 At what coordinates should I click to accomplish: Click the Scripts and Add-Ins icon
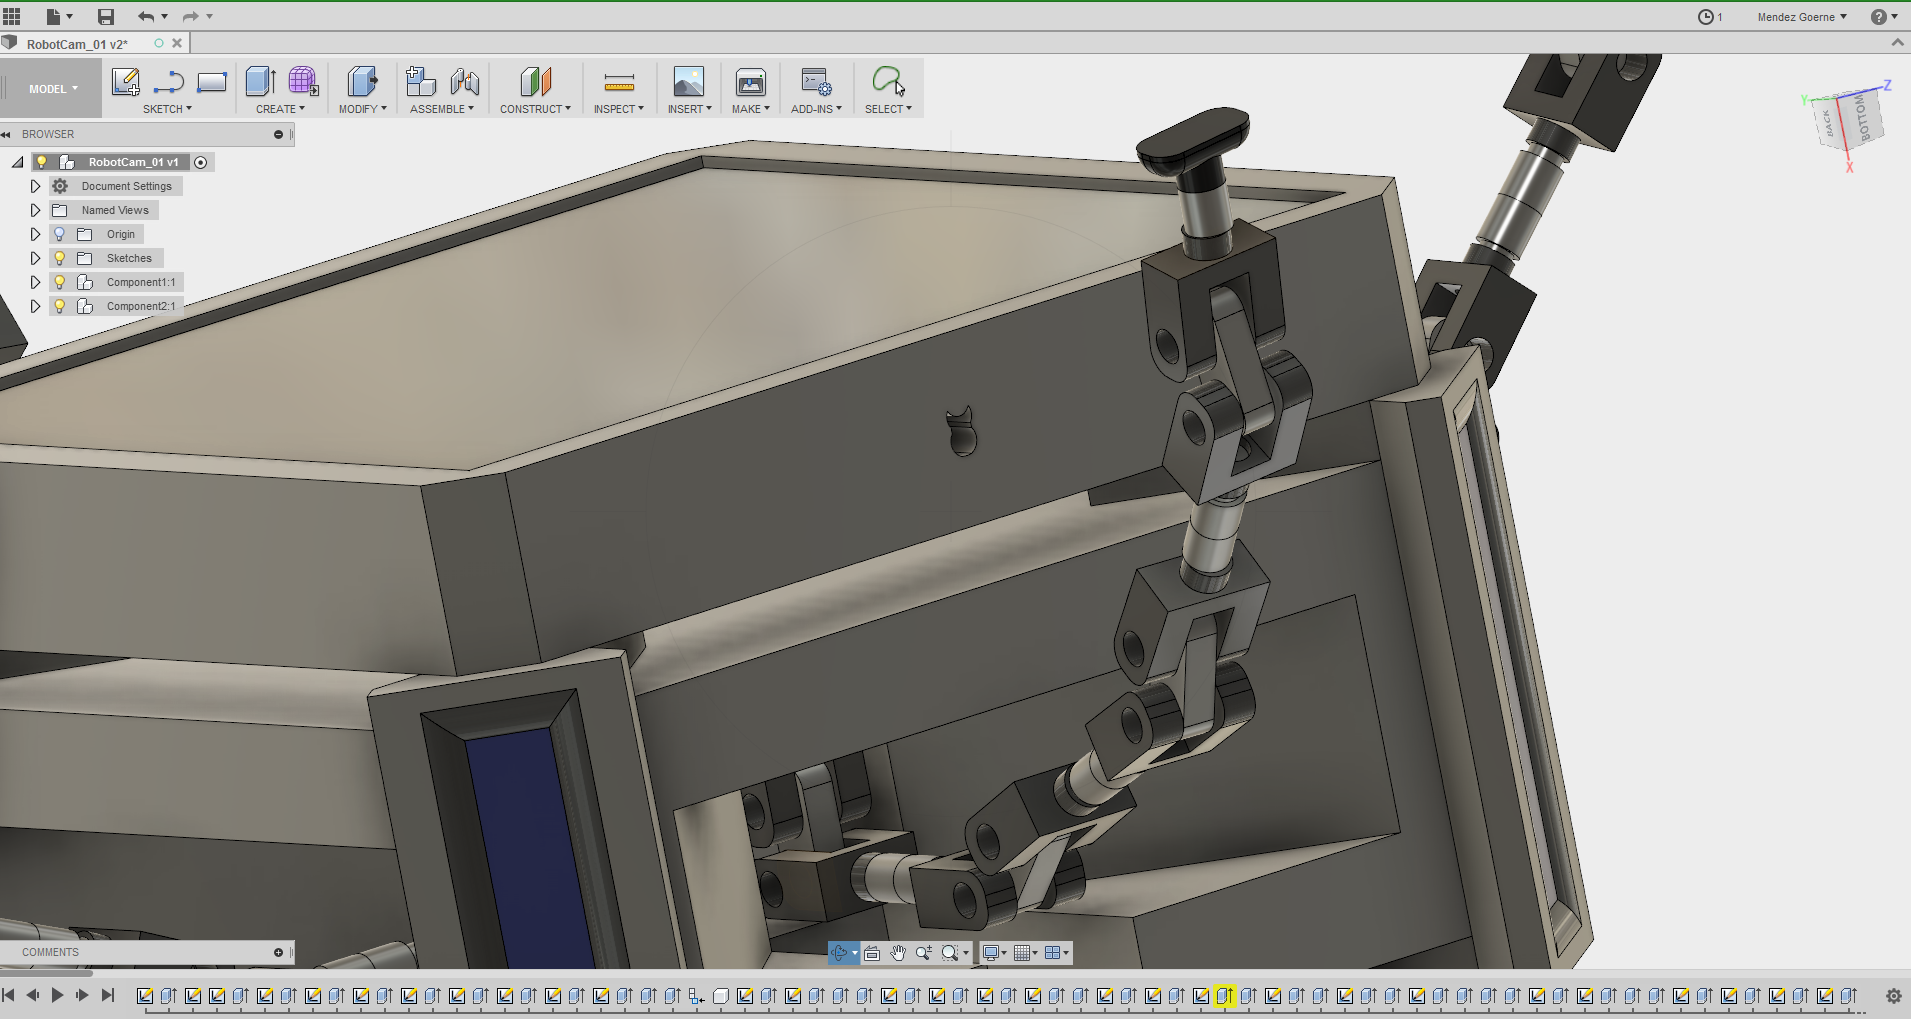tap(816, 81)
